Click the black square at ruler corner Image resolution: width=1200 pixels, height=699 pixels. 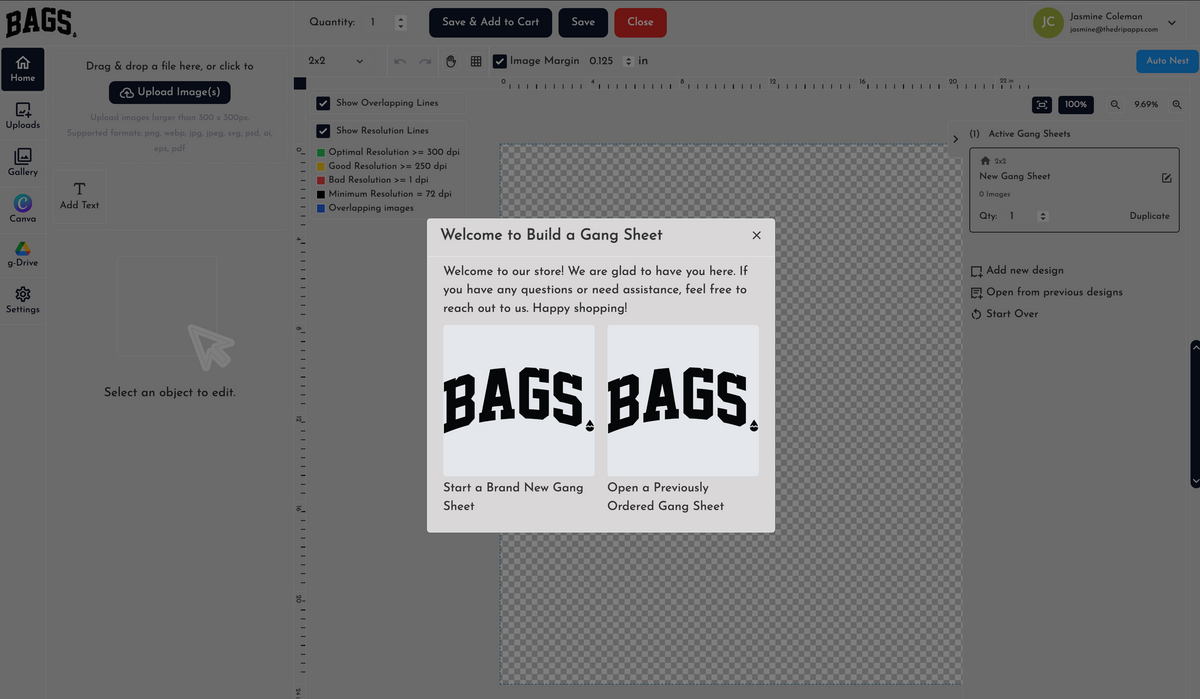(x=300, y=84)
